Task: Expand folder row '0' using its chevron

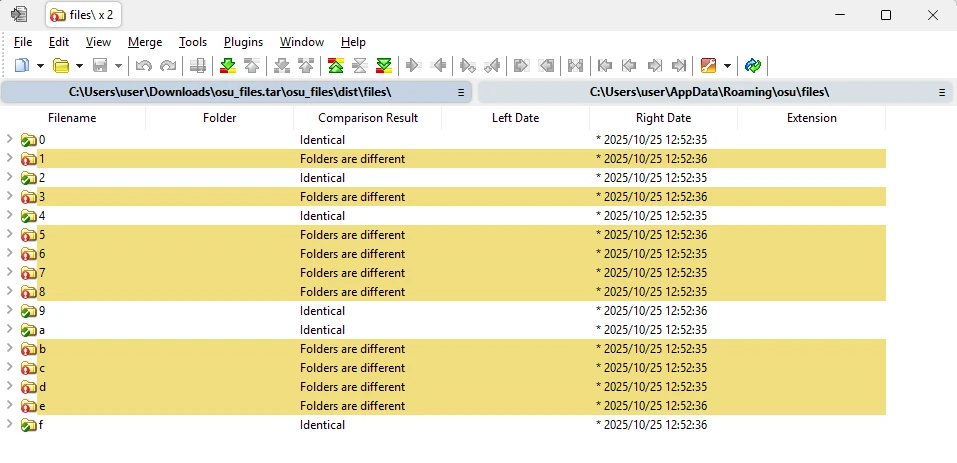Action: 9,140
